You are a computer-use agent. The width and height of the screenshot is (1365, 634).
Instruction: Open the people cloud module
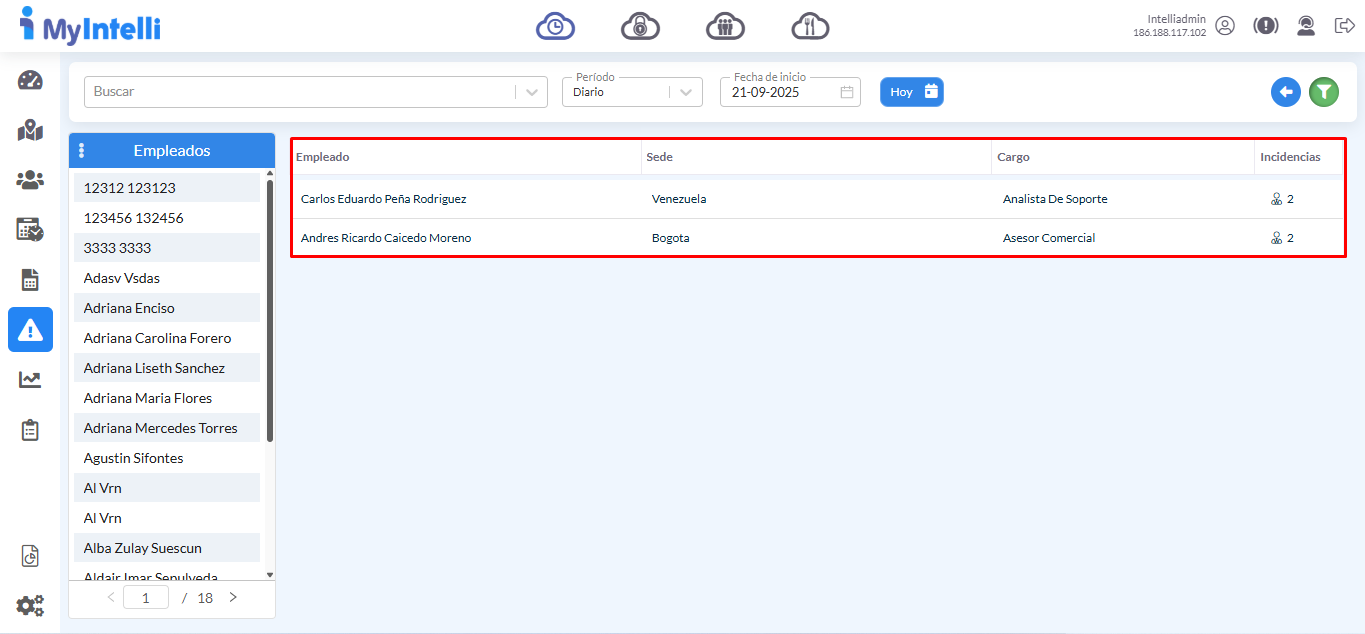[x=725, y=26]
